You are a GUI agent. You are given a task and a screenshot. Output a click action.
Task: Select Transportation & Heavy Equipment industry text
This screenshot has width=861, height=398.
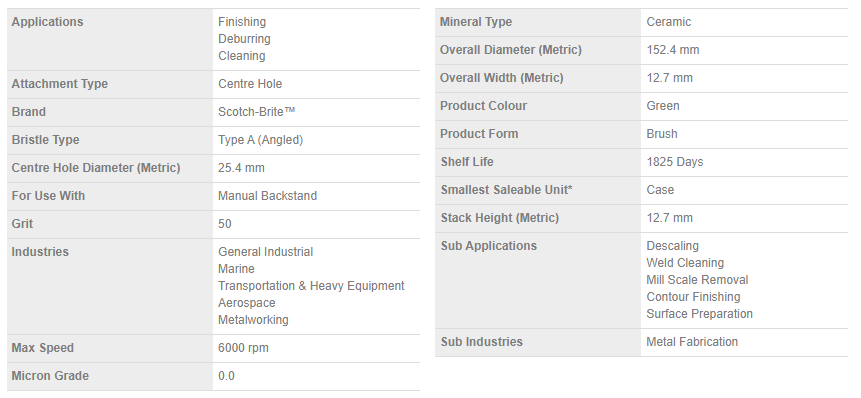[x=311, y=286]
